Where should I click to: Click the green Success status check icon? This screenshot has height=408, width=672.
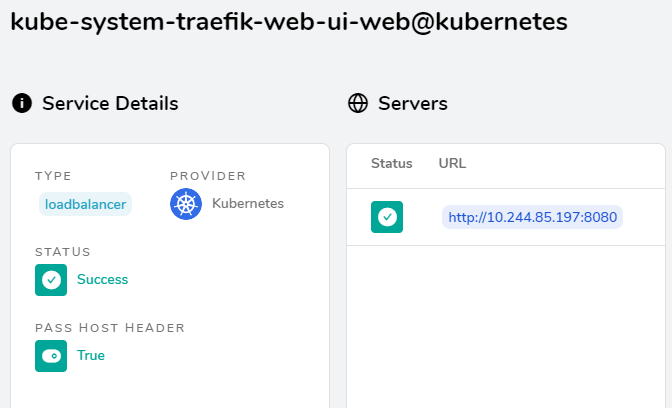click(51, 280)
